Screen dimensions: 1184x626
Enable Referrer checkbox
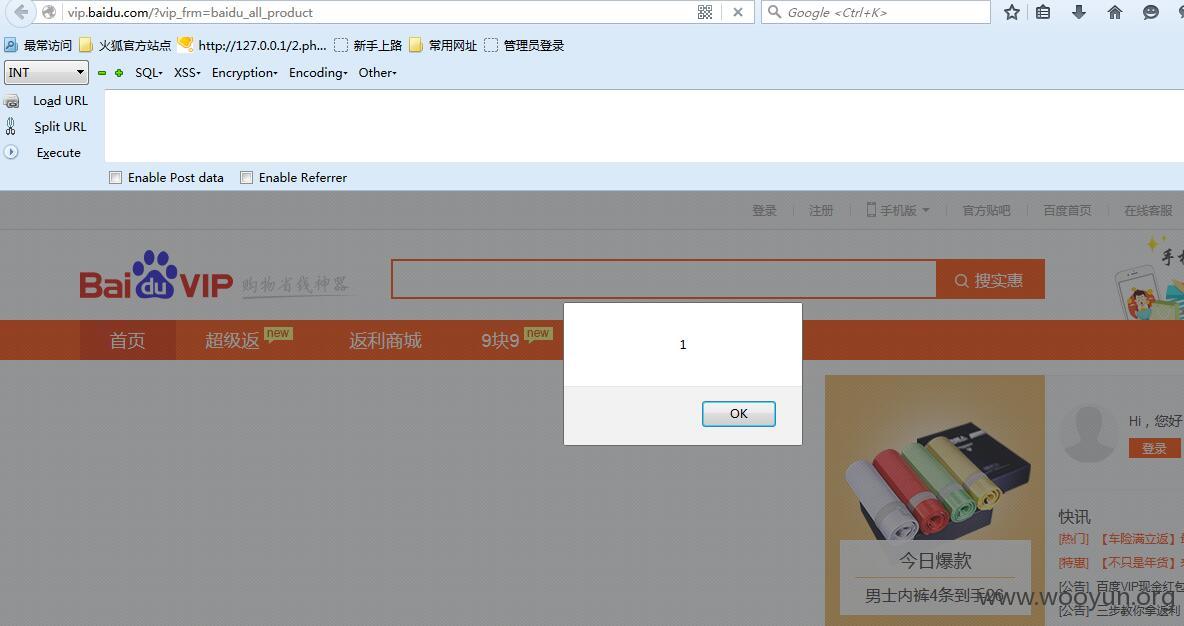[246, 177]
